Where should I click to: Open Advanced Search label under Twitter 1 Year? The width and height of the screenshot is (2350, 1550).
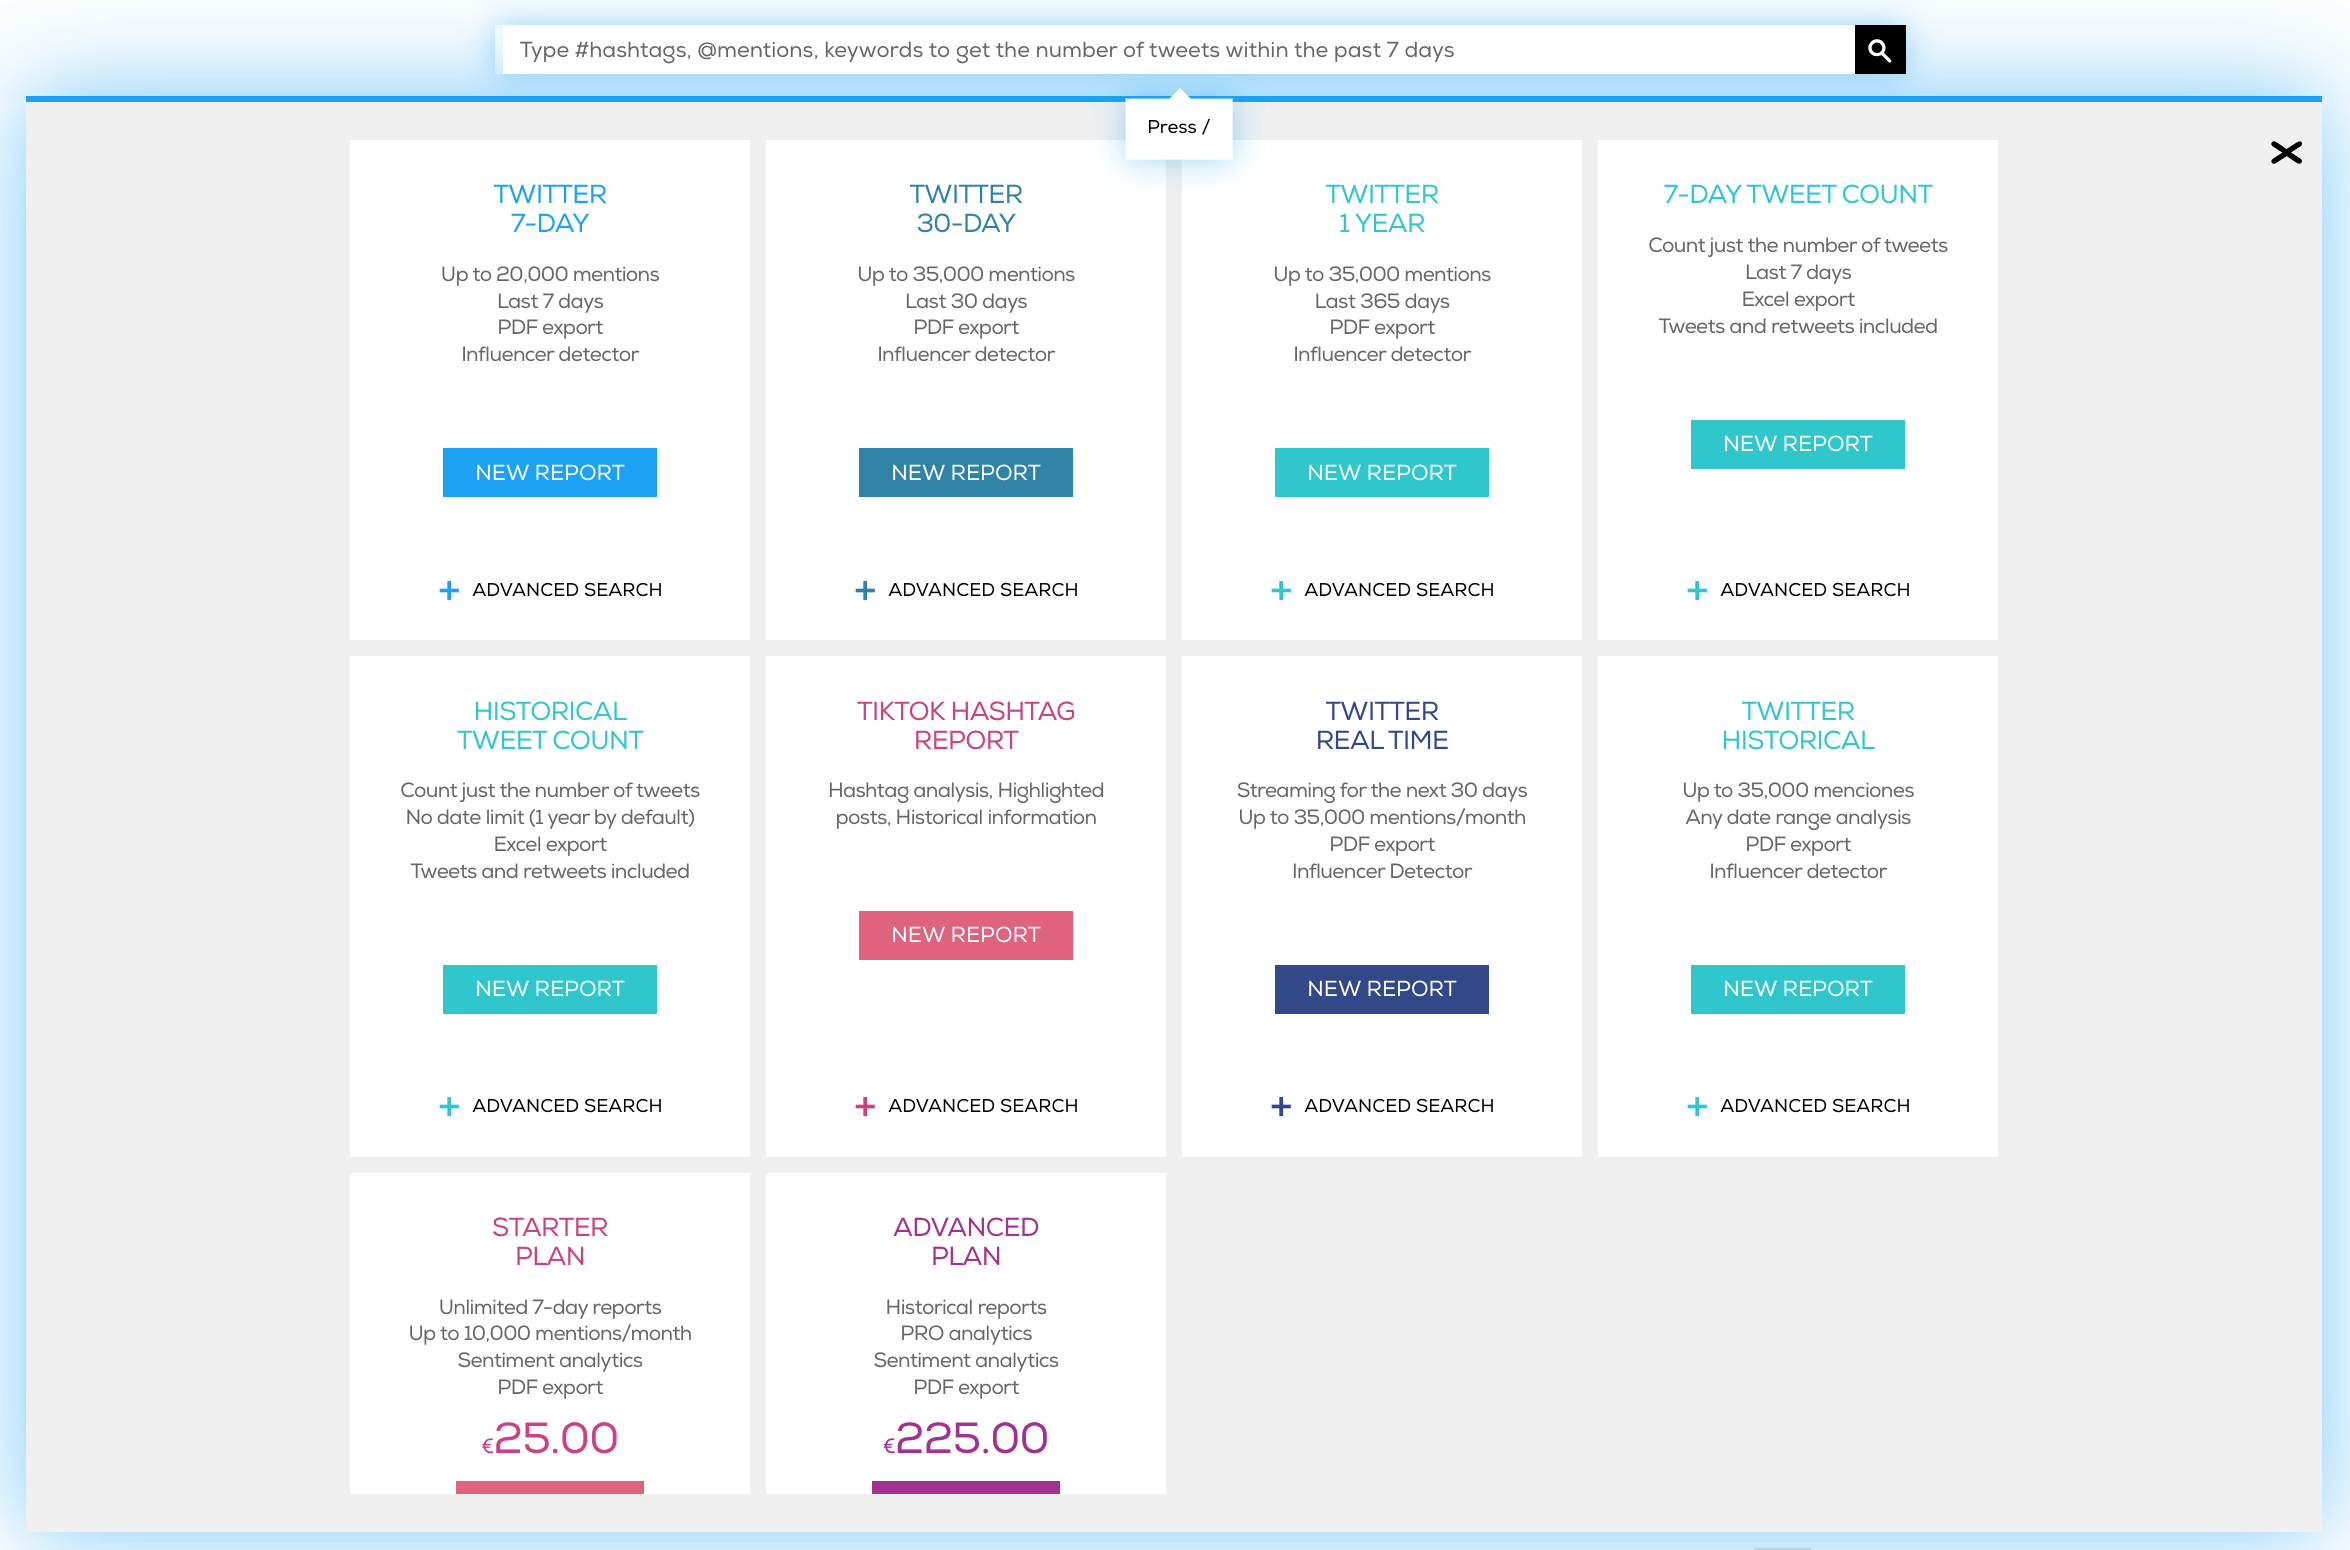click(x=1399, y=590)
